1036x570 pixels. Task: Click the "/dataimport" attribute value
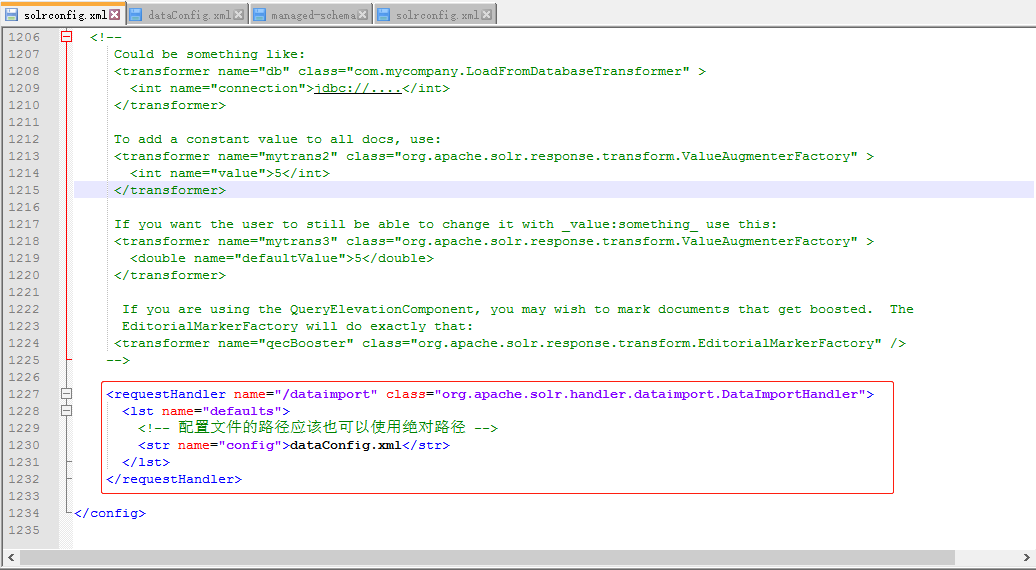click(328, 394)
